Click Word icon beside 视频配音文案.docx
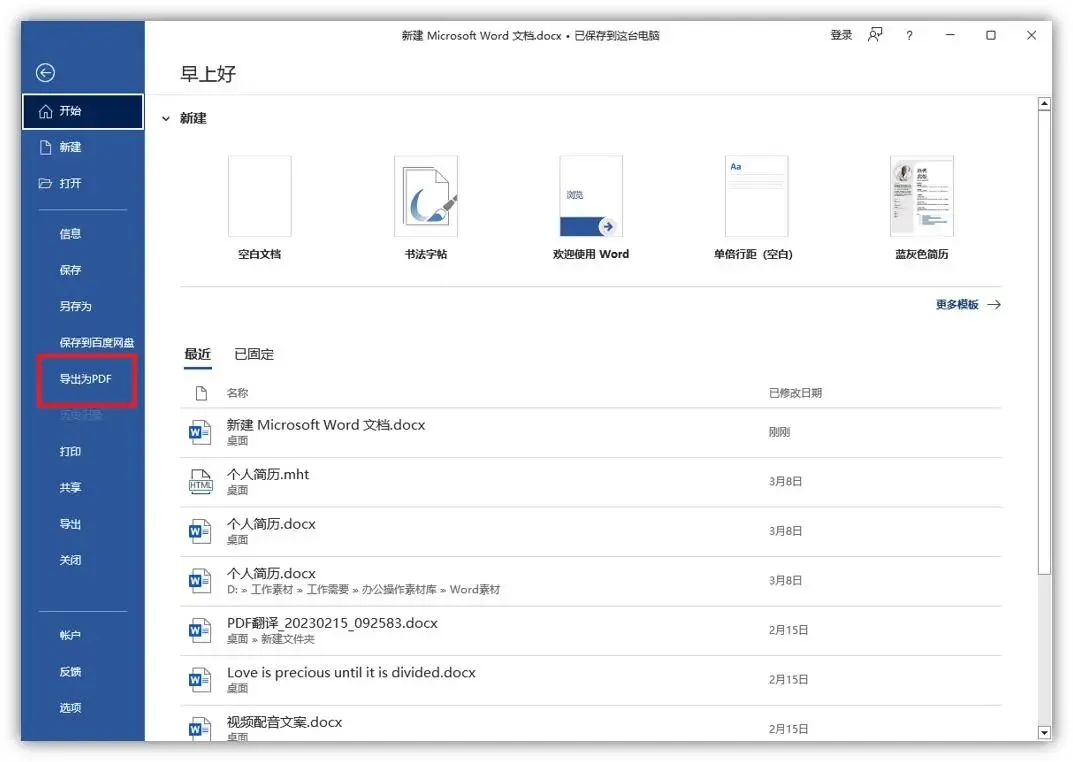This screenshot has width=1073, height=762. click(200, 728)
